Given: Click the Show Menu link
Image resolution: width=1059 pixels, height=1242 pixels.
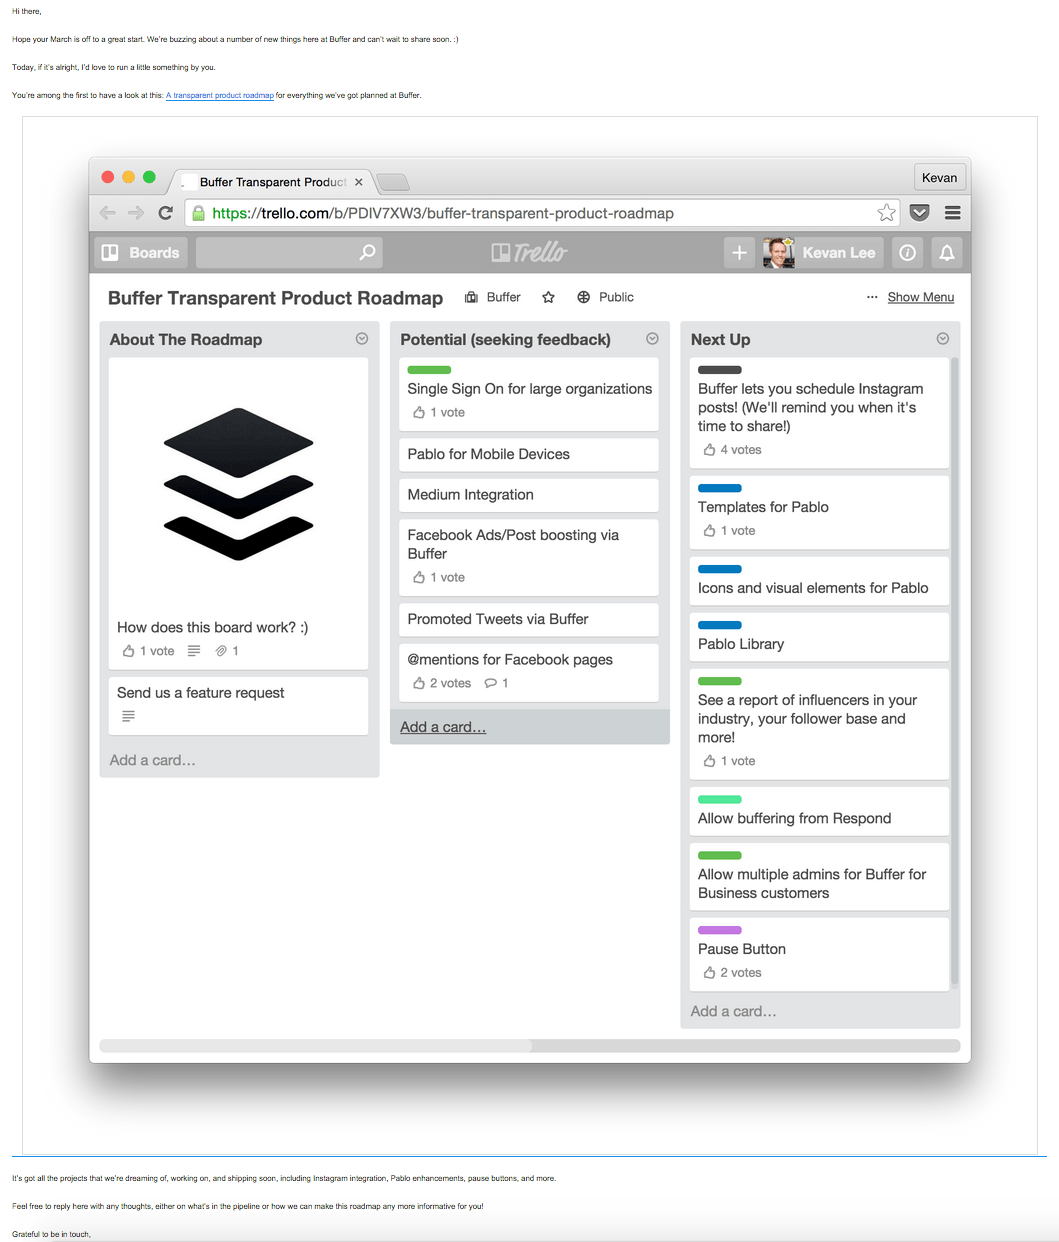Looking at the screenshot, I should pyautogui.click(x=920, y=297).
